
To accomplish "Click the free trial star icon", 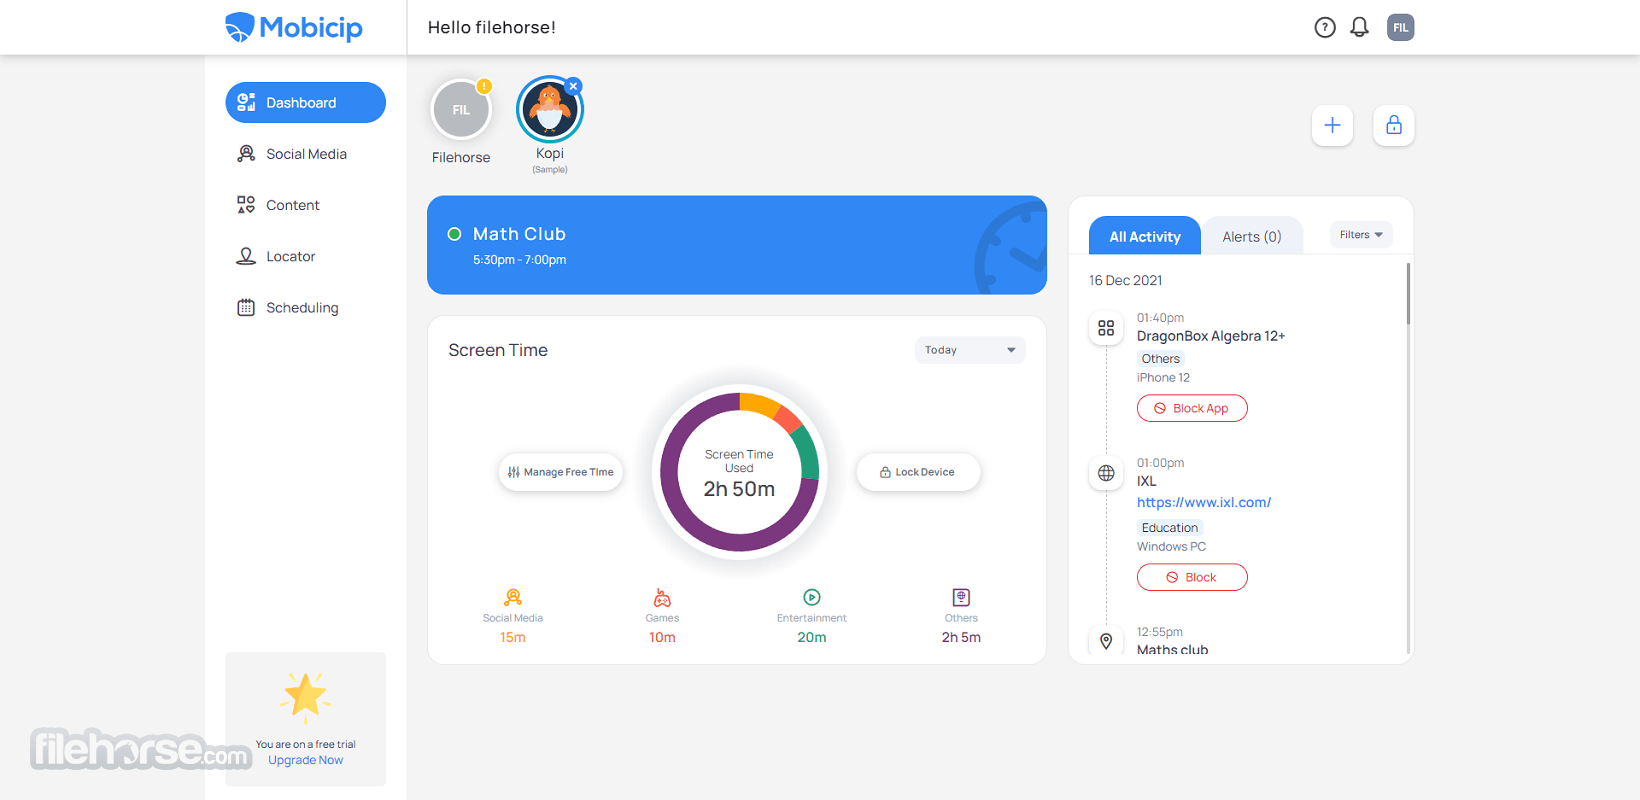I will tap(305, 696).
